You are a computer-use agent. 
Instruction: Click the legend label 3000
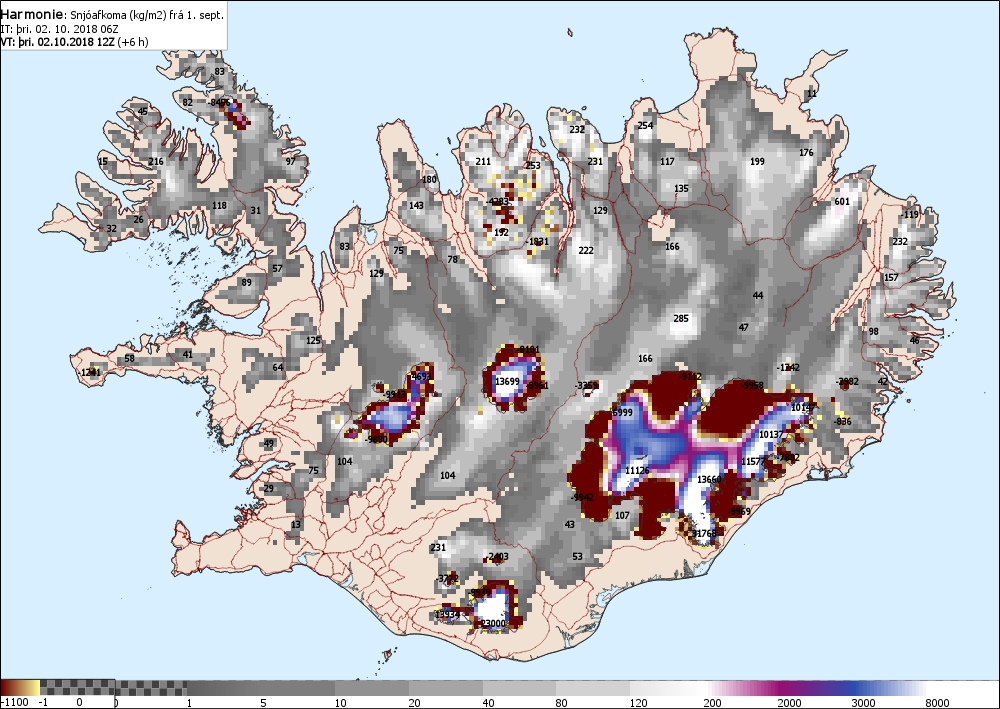tap(864, 703)
